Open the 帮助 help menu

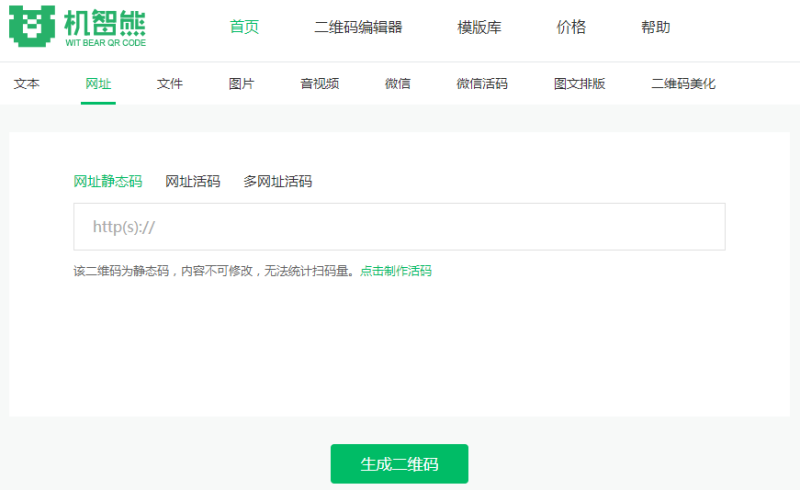656,27
